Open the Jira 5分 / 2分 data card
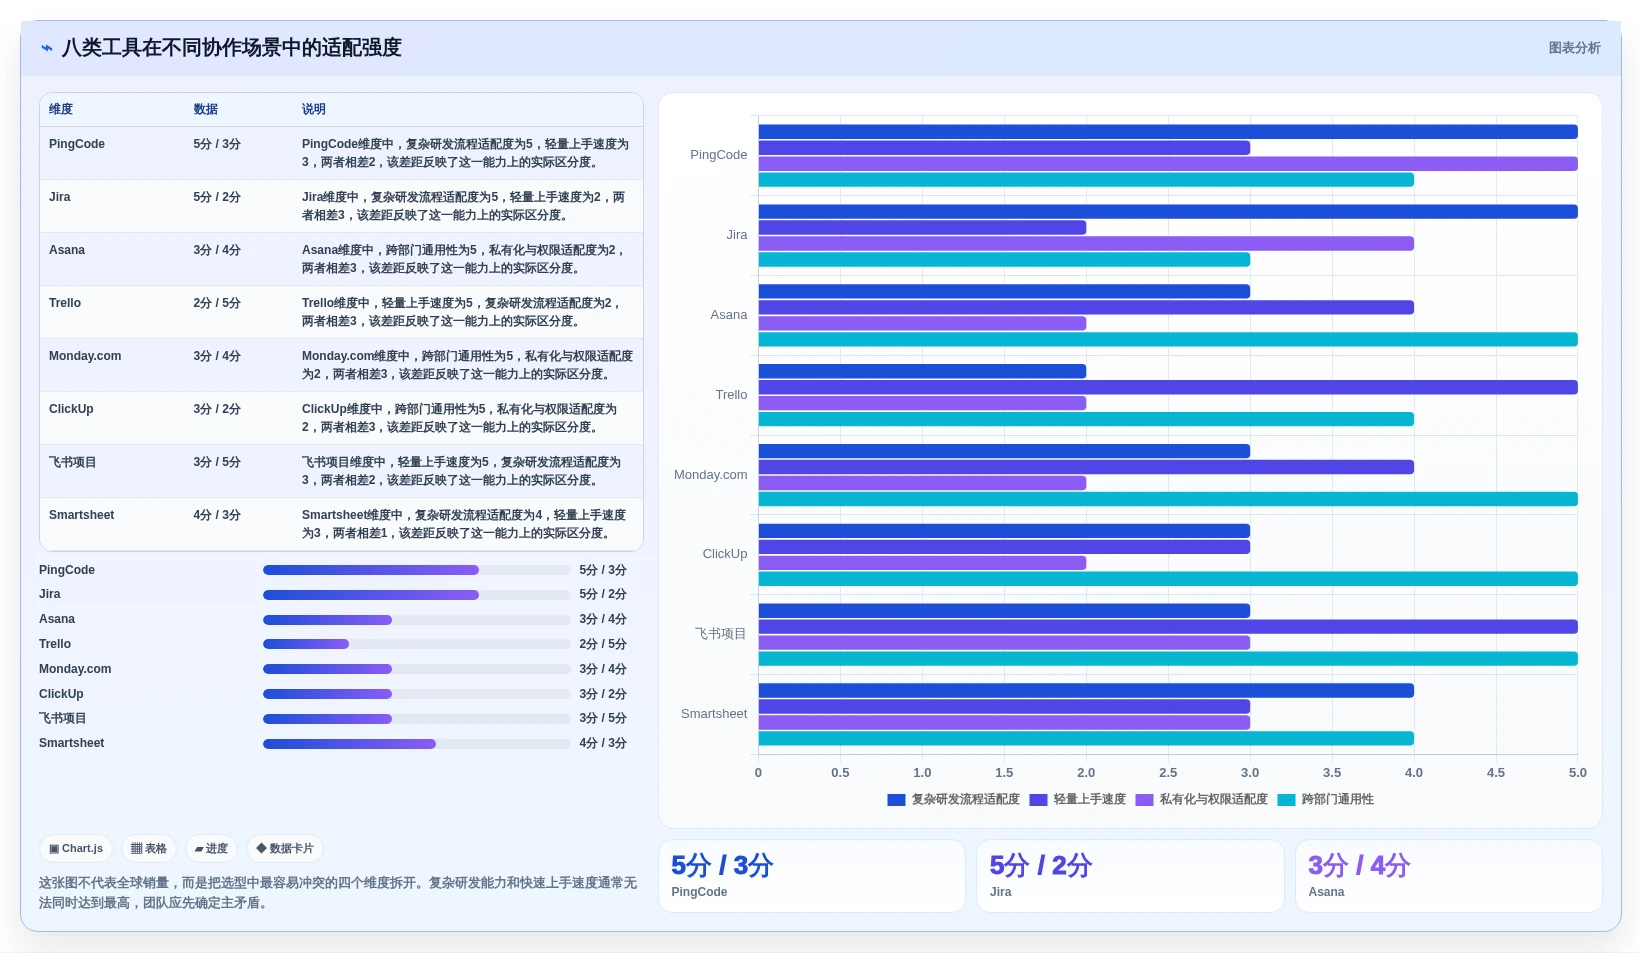This screenshot has height=953, width=1642. [x=1130, y=876]
